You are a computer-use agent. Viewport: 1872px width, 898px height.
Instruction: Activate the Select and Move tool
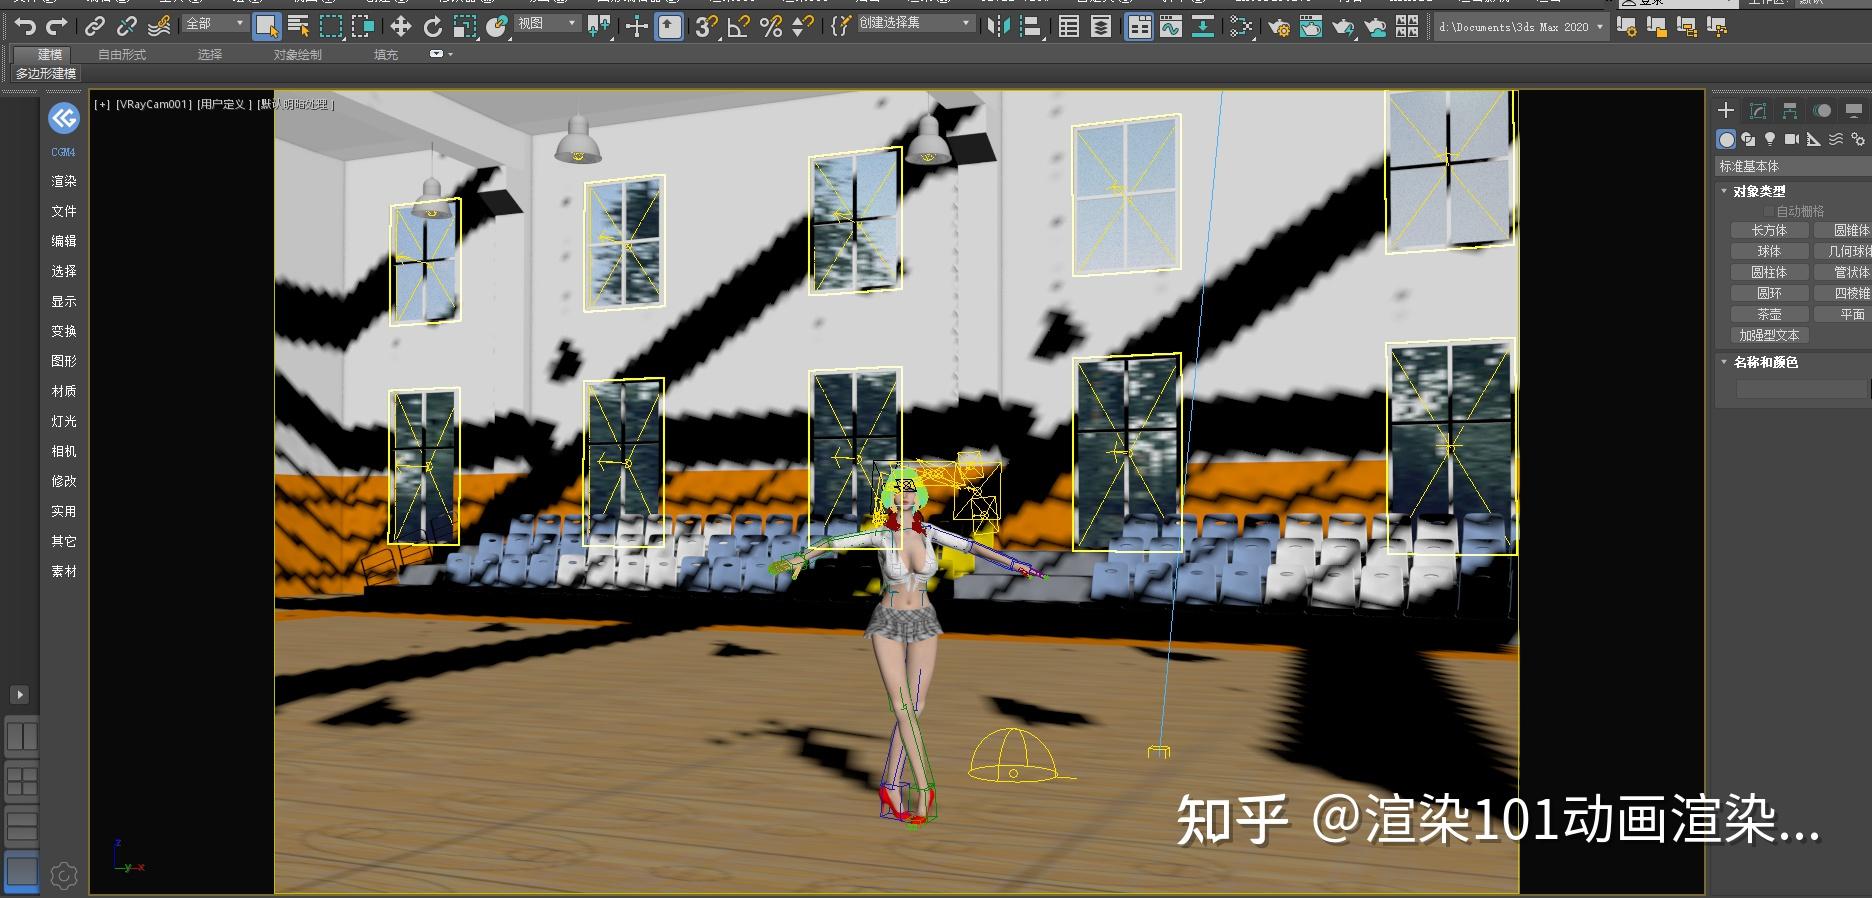coord(400,26)
